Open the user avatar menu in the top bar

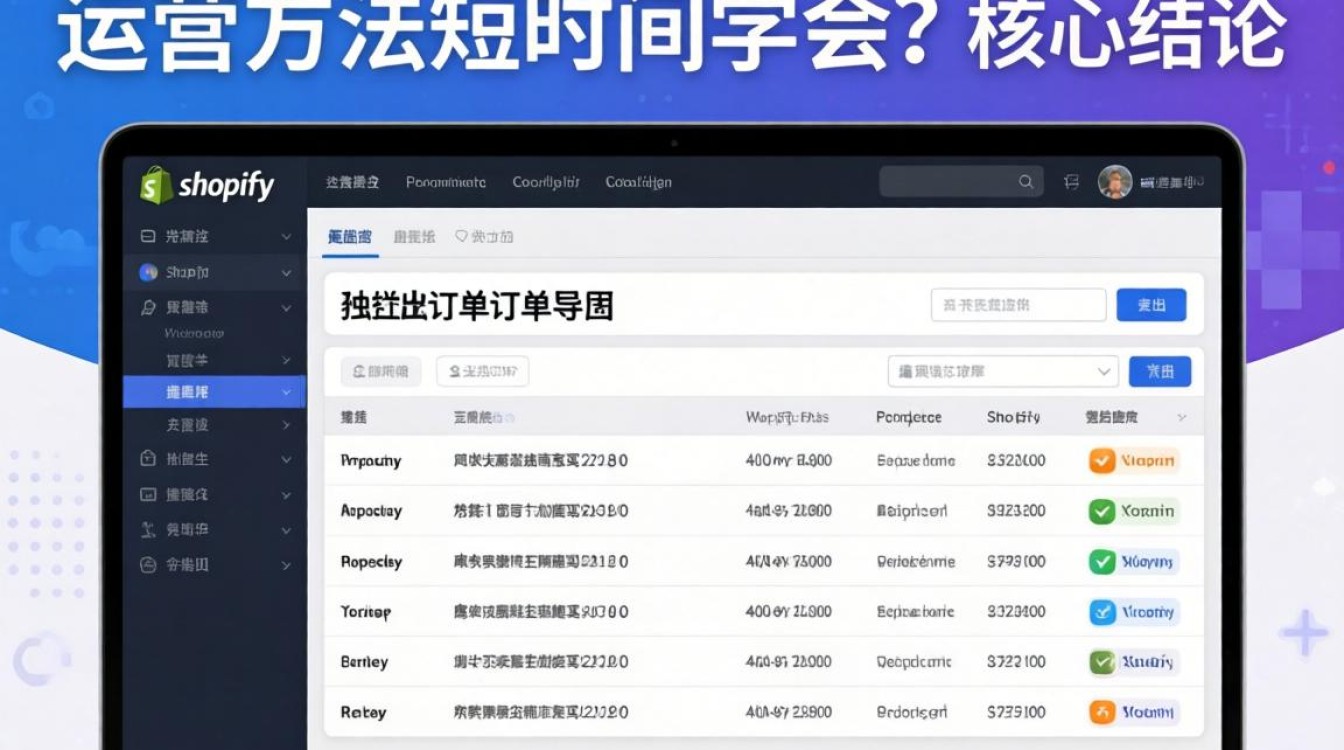[x=1117, y=182]
